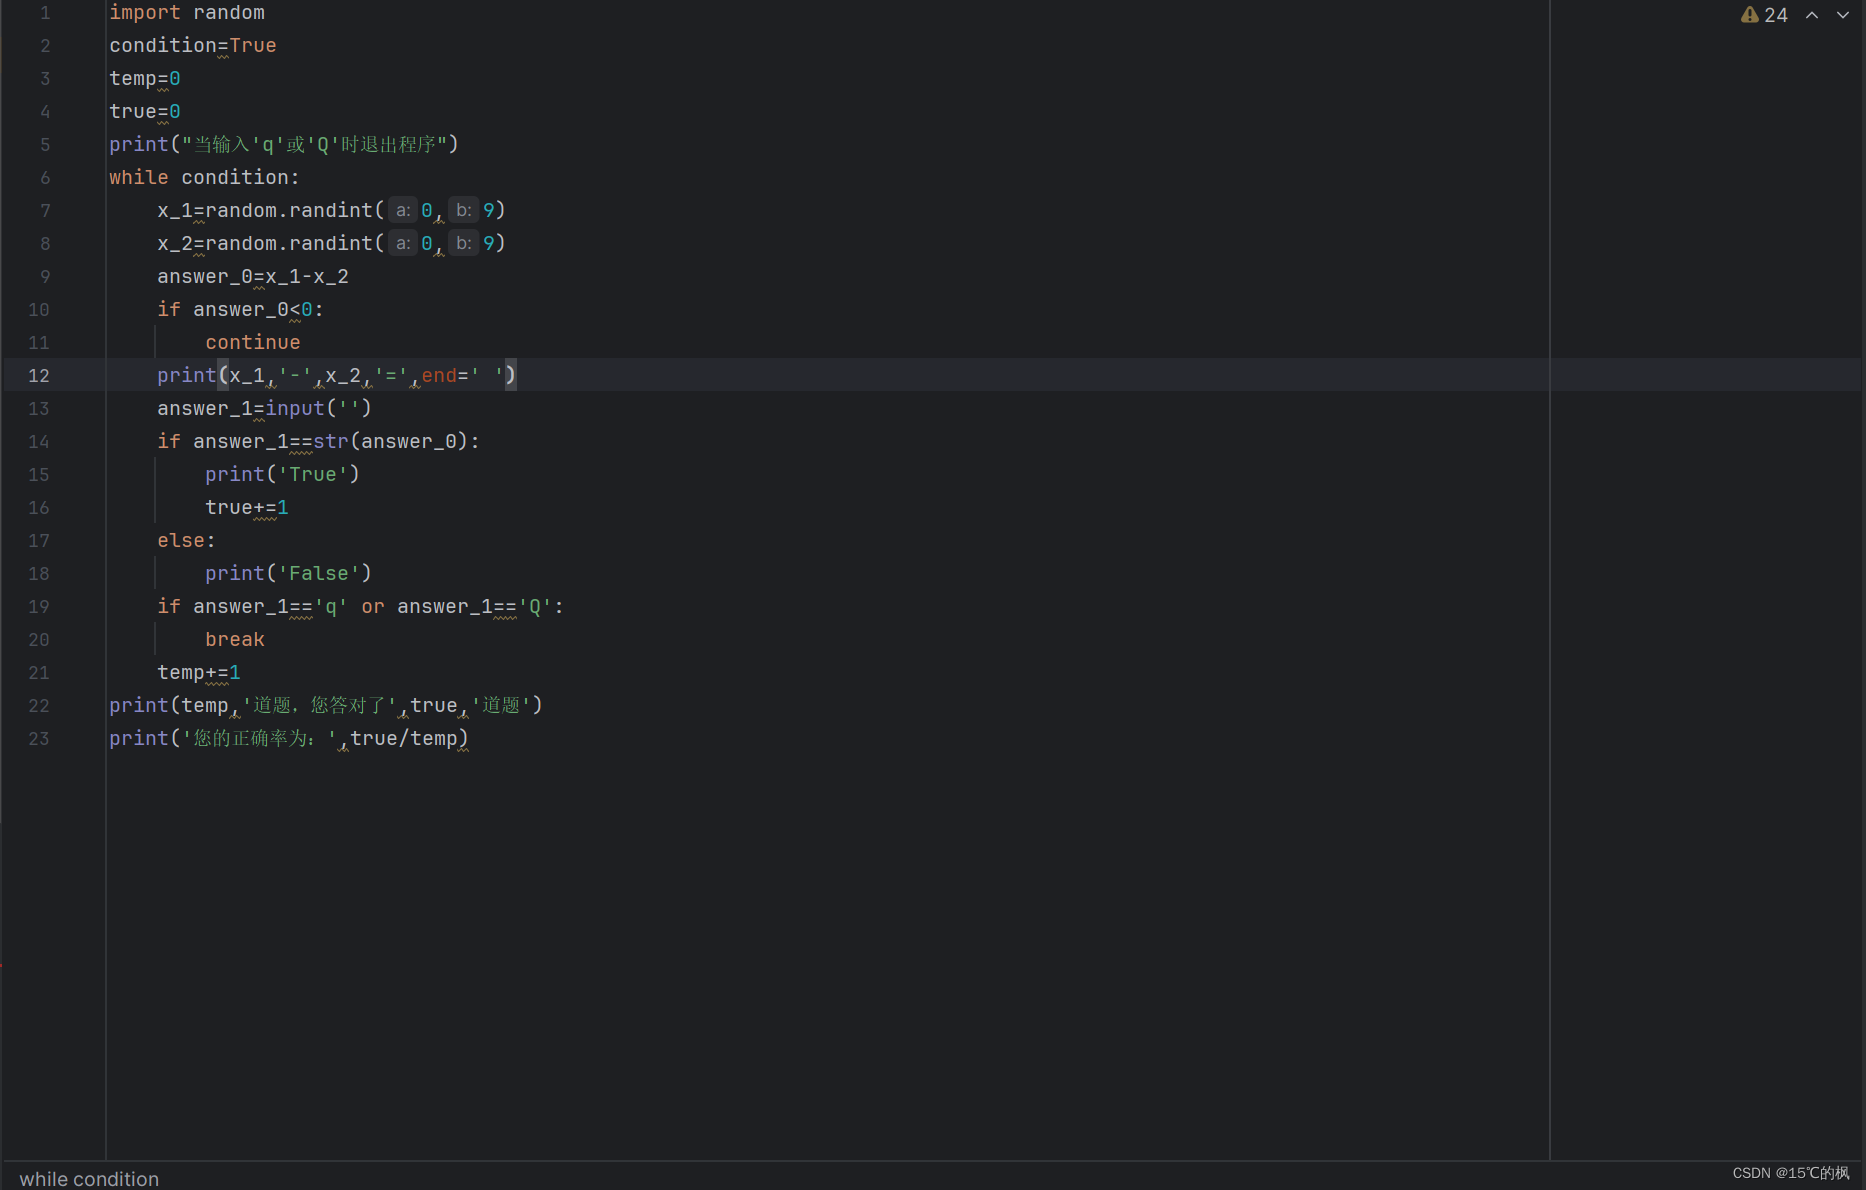Click the 'if answer_0<0:' line
The image size is (1866, 1190).
click(x=240, y=309)
